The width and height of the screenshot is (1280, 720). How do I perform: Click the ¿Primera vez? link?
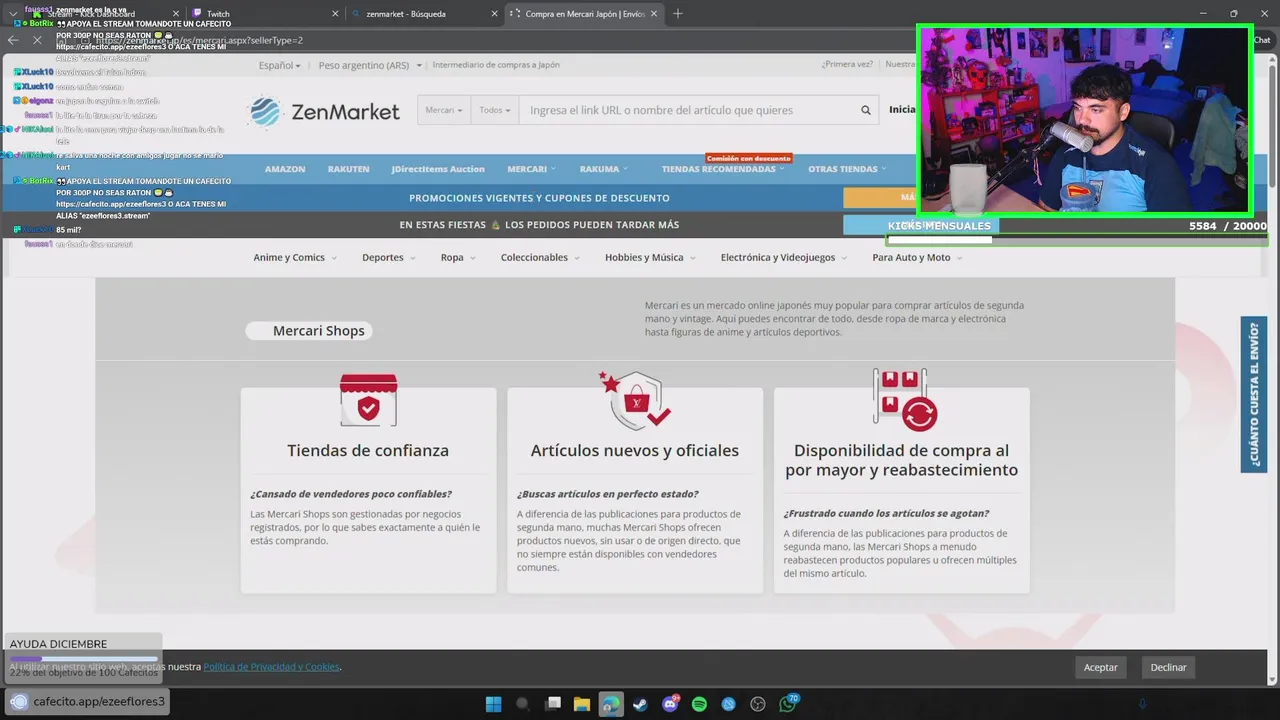point(847,64)
